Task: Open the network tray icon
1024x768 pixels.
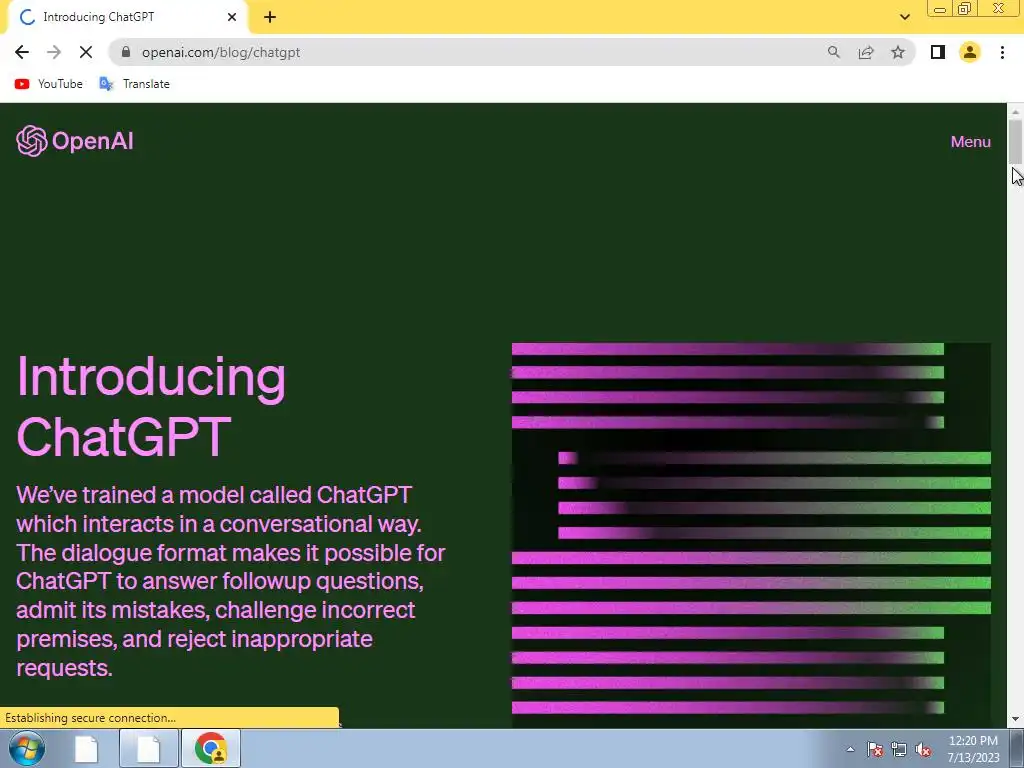Action: [899, 749]
